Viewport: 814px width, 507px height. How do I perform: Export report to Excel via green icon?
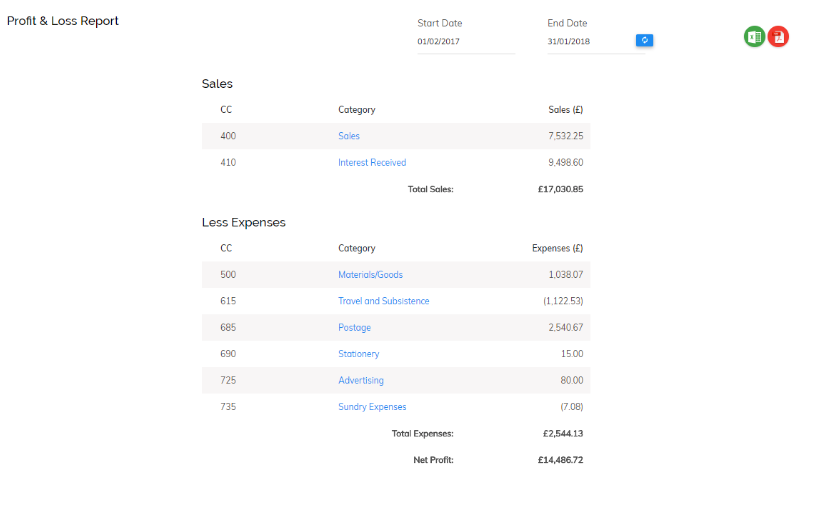click(754, 37)
